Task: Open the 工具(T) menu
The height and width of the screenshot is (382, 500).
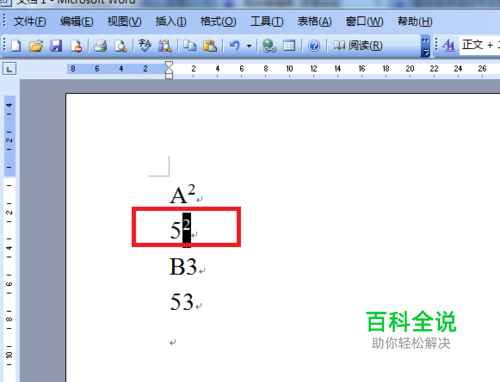Action: tap(267, 22)
